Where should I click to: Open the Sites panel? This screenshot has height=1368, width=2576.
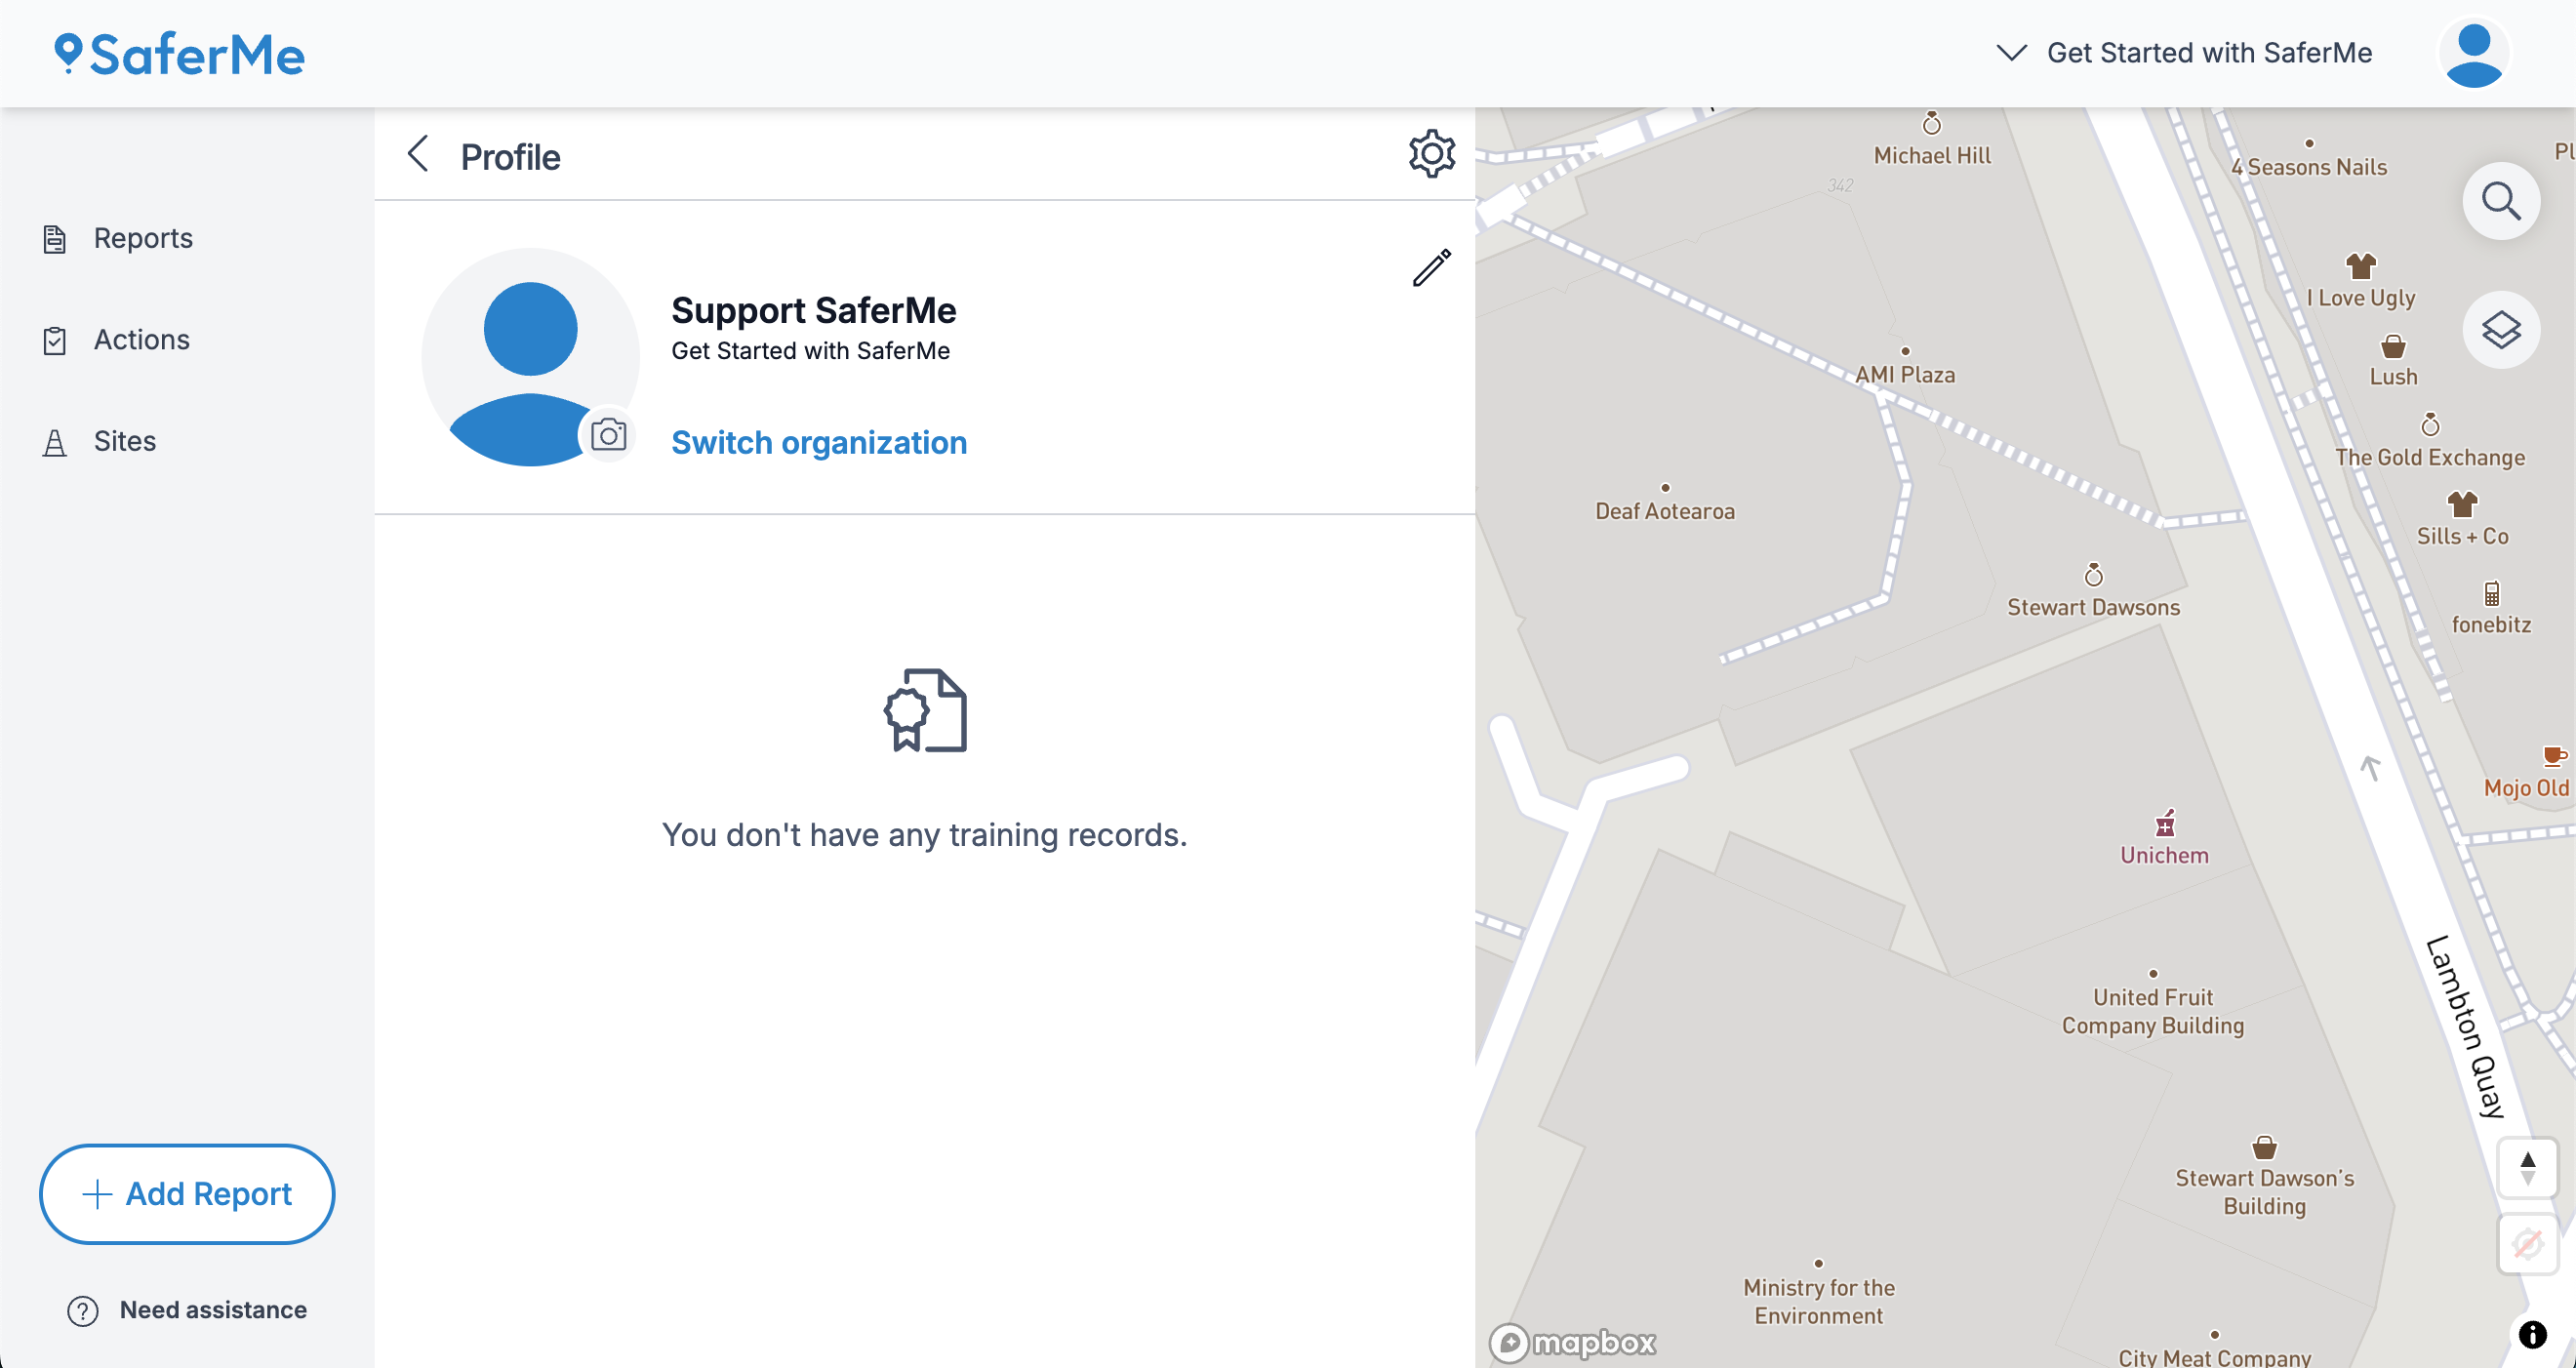(124, 440)
